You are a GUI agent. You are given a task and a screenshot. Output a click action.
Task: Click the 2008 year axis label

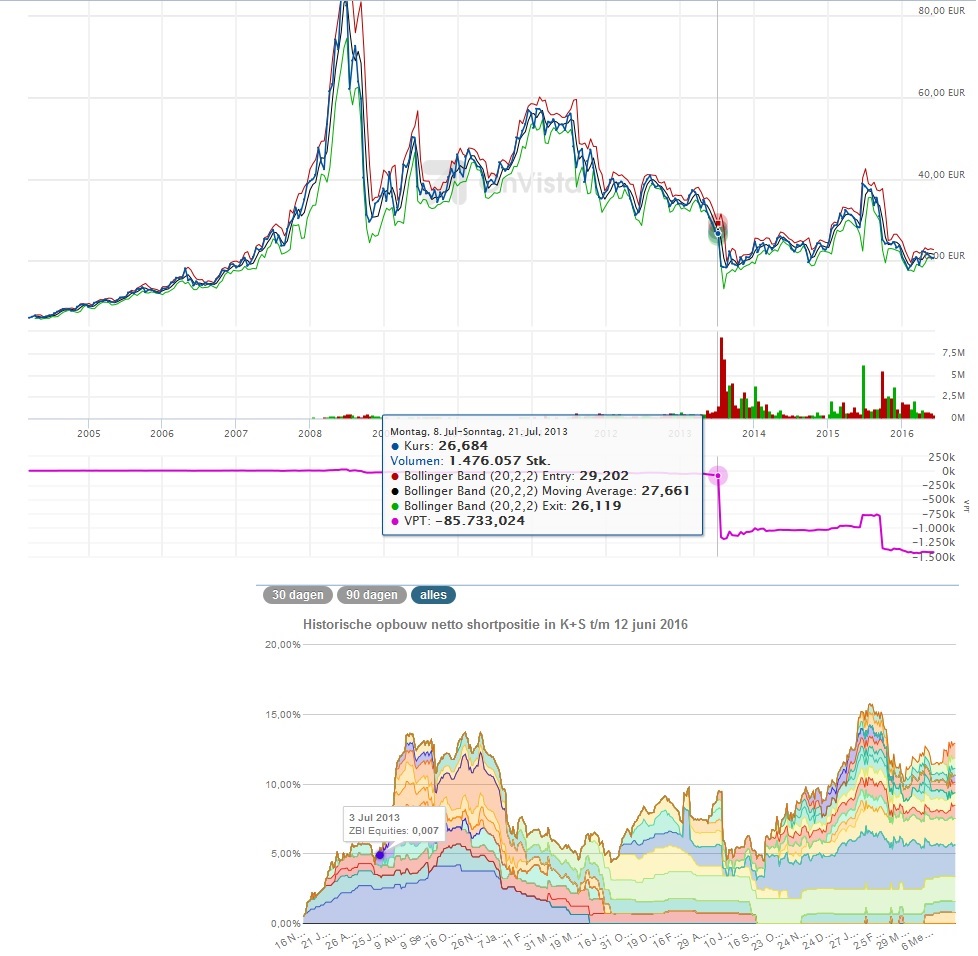[x=310, y=433]
